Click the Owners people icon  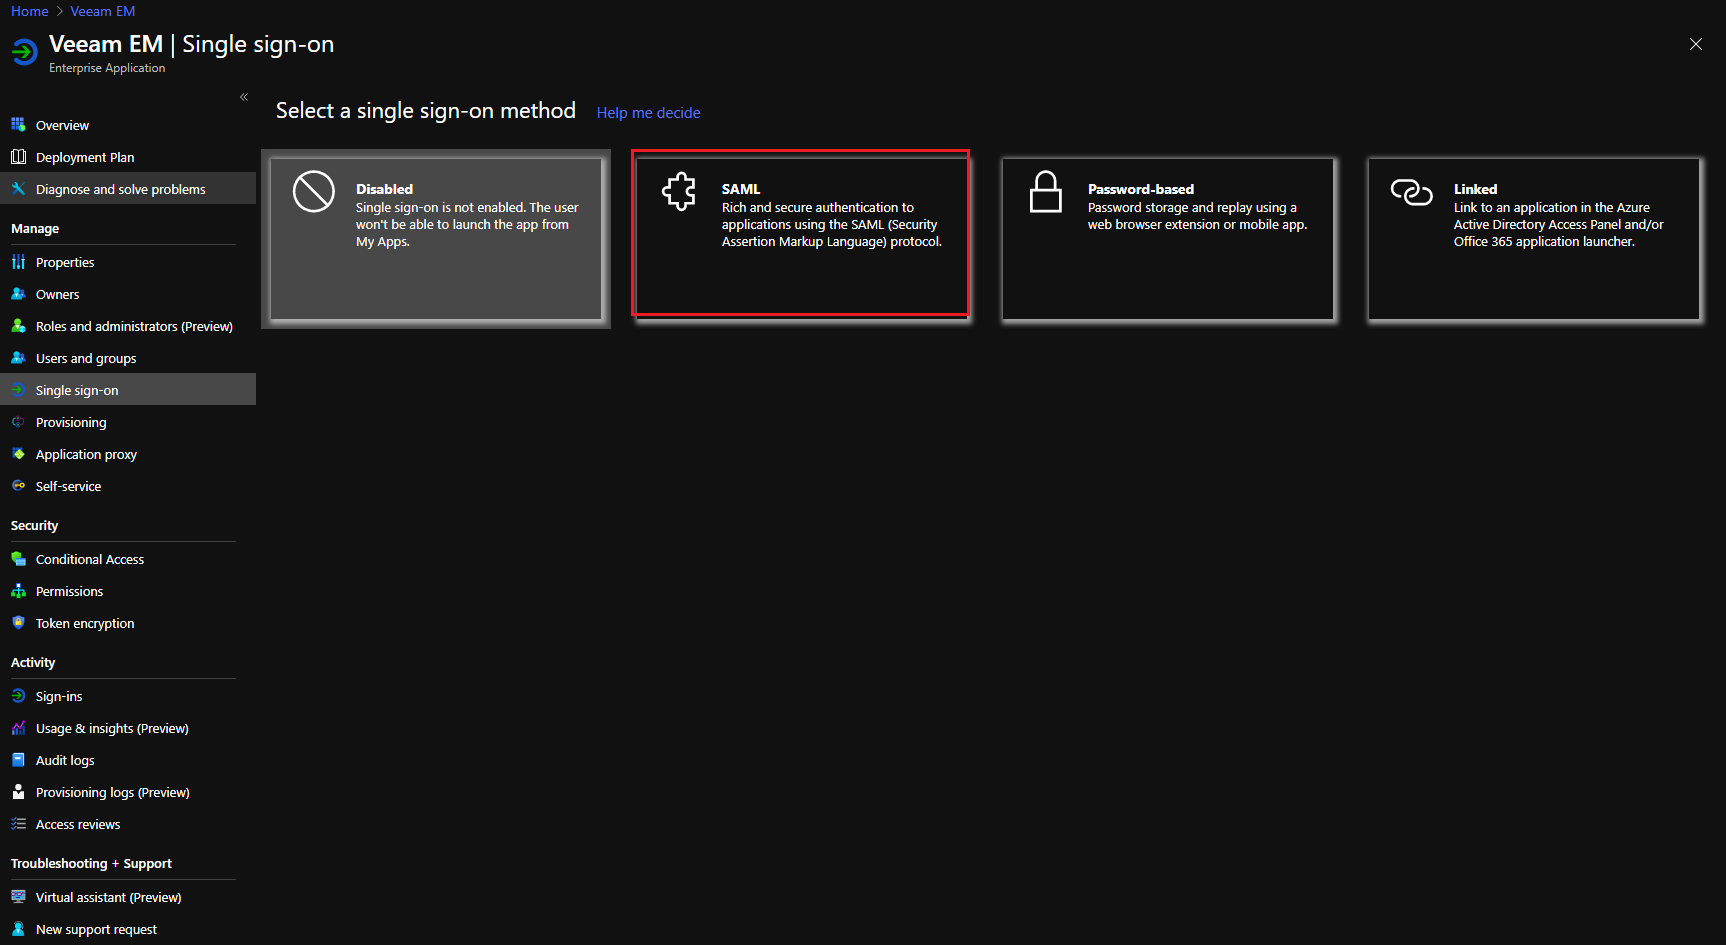point(18,294)
